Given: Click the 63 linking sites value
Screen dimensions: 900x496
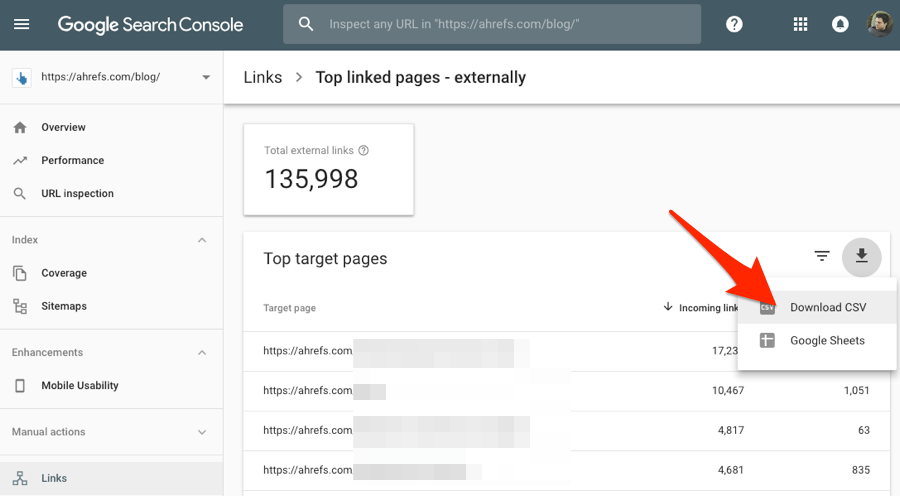Looking at the screenshot, I should [864, 430].
